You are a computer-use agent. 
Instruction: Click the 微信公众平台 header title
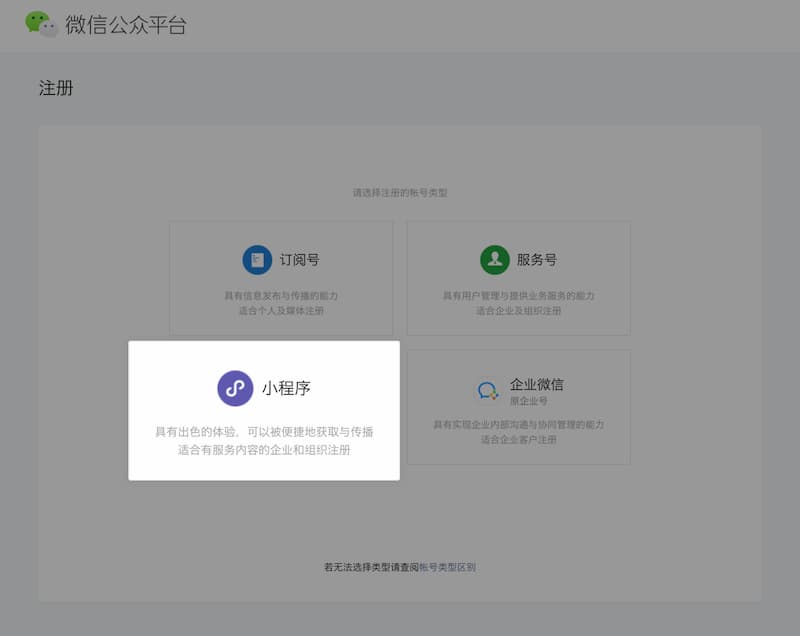(118, 23)
